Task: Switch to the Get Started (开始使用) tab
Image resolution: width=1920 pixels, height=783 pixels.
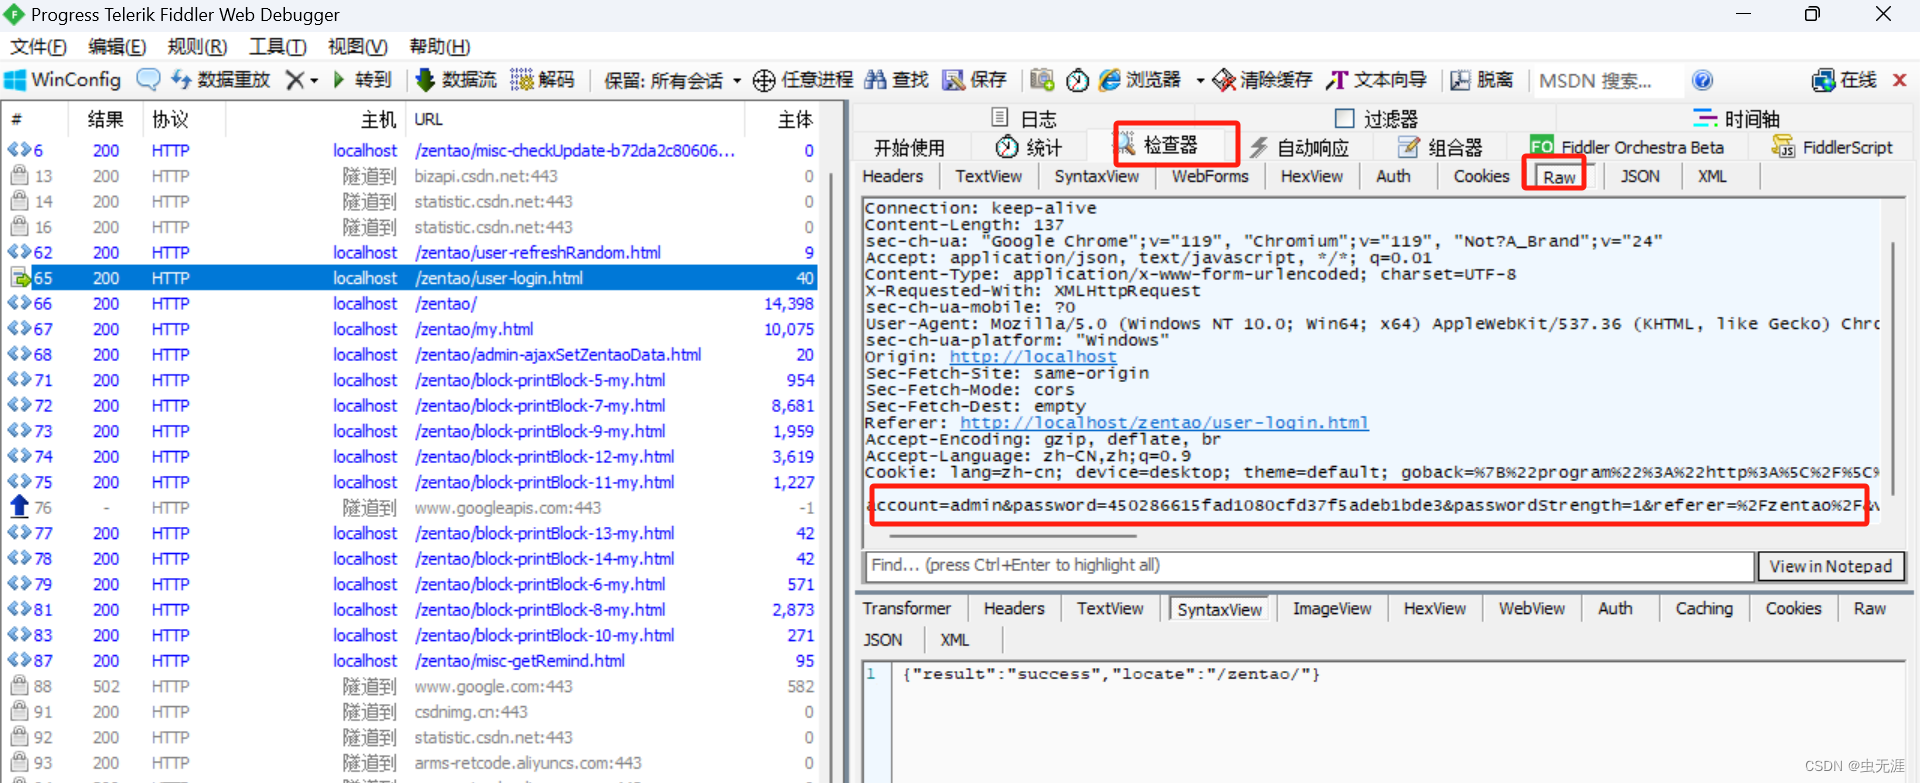Action: [909, 147]
